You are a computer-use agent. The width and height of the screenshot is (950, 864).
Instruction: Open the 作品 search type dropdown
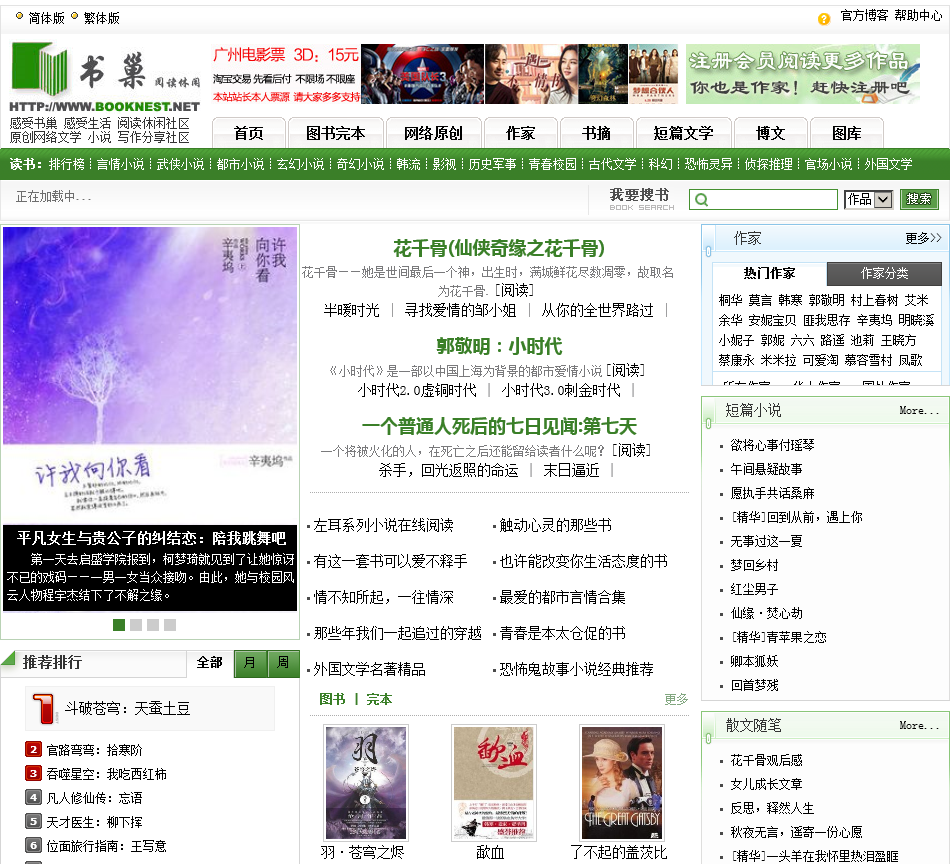(x=868, y=199)
